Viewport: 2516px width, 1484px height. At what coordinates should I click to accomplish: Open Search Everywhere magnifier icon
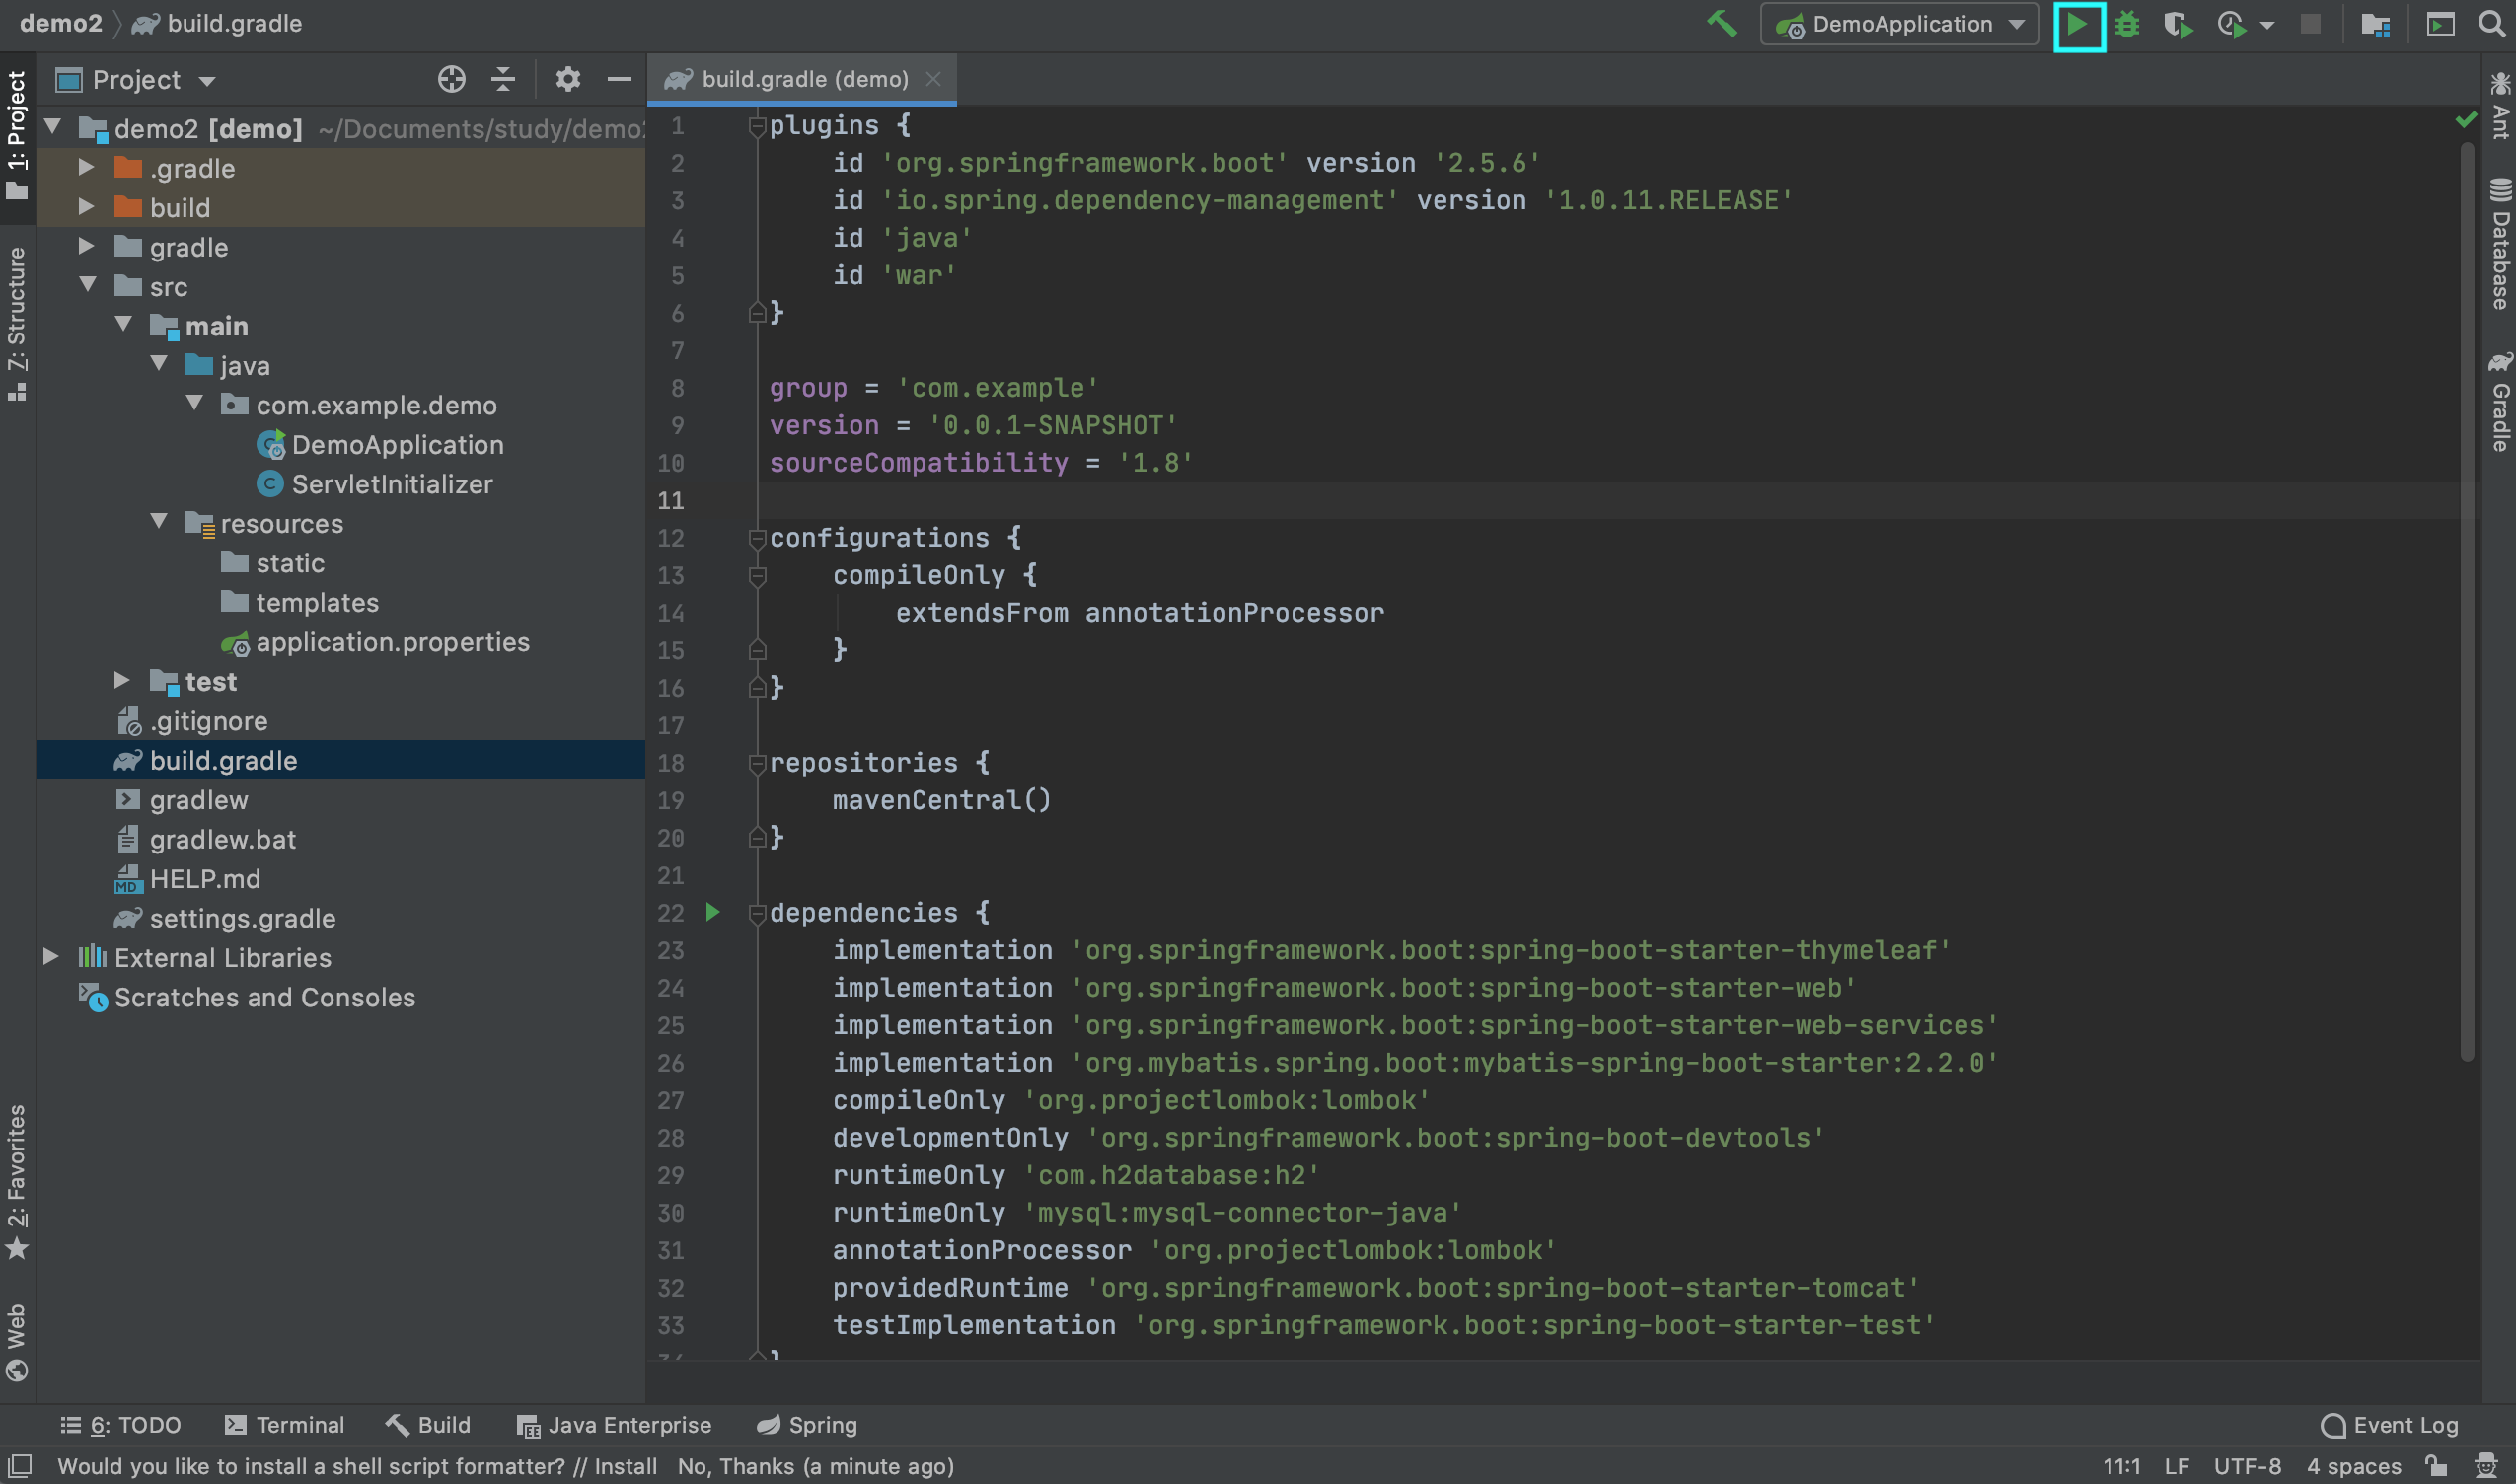(2491, 24)
